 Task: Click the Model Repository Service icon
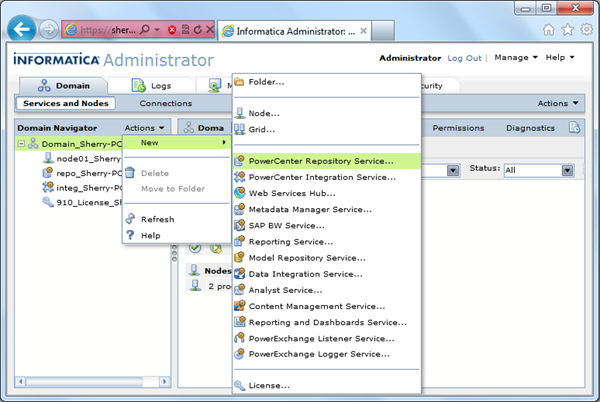pyautogui.click(x=240, y=257)
